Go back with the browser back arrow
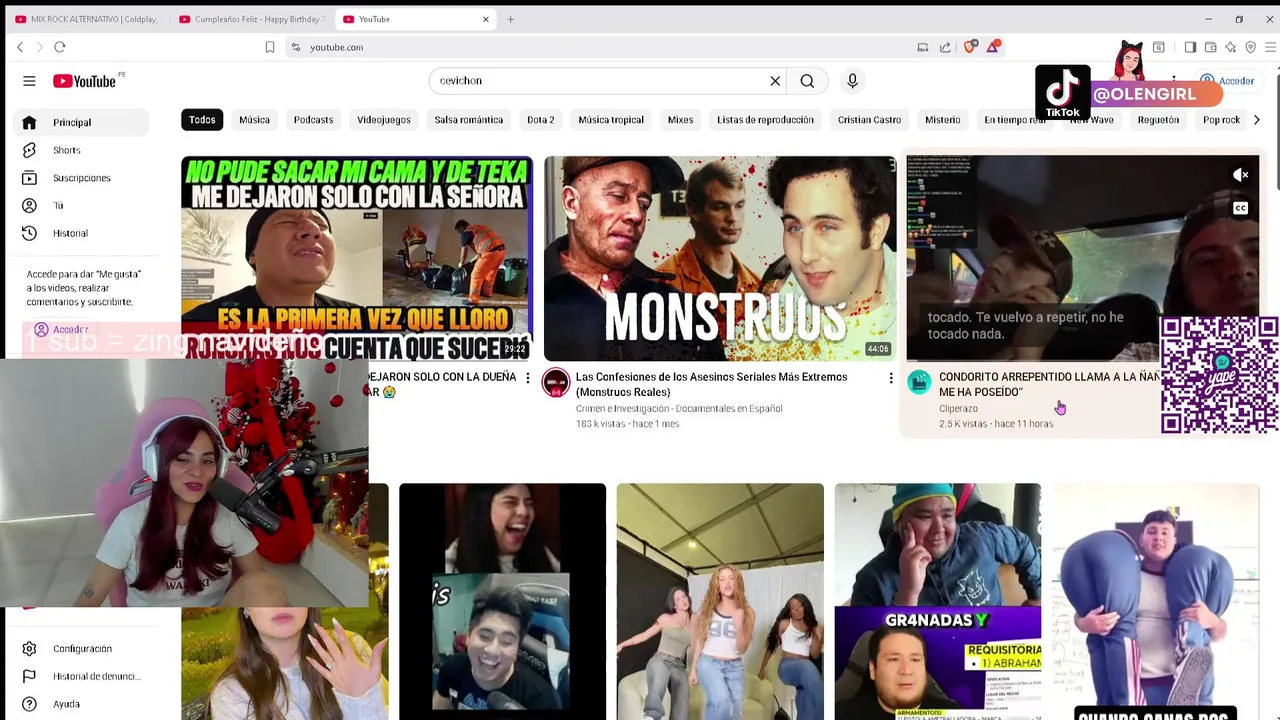The width and height of the screenshot is (1280, 720). click(x=20, y=47)
